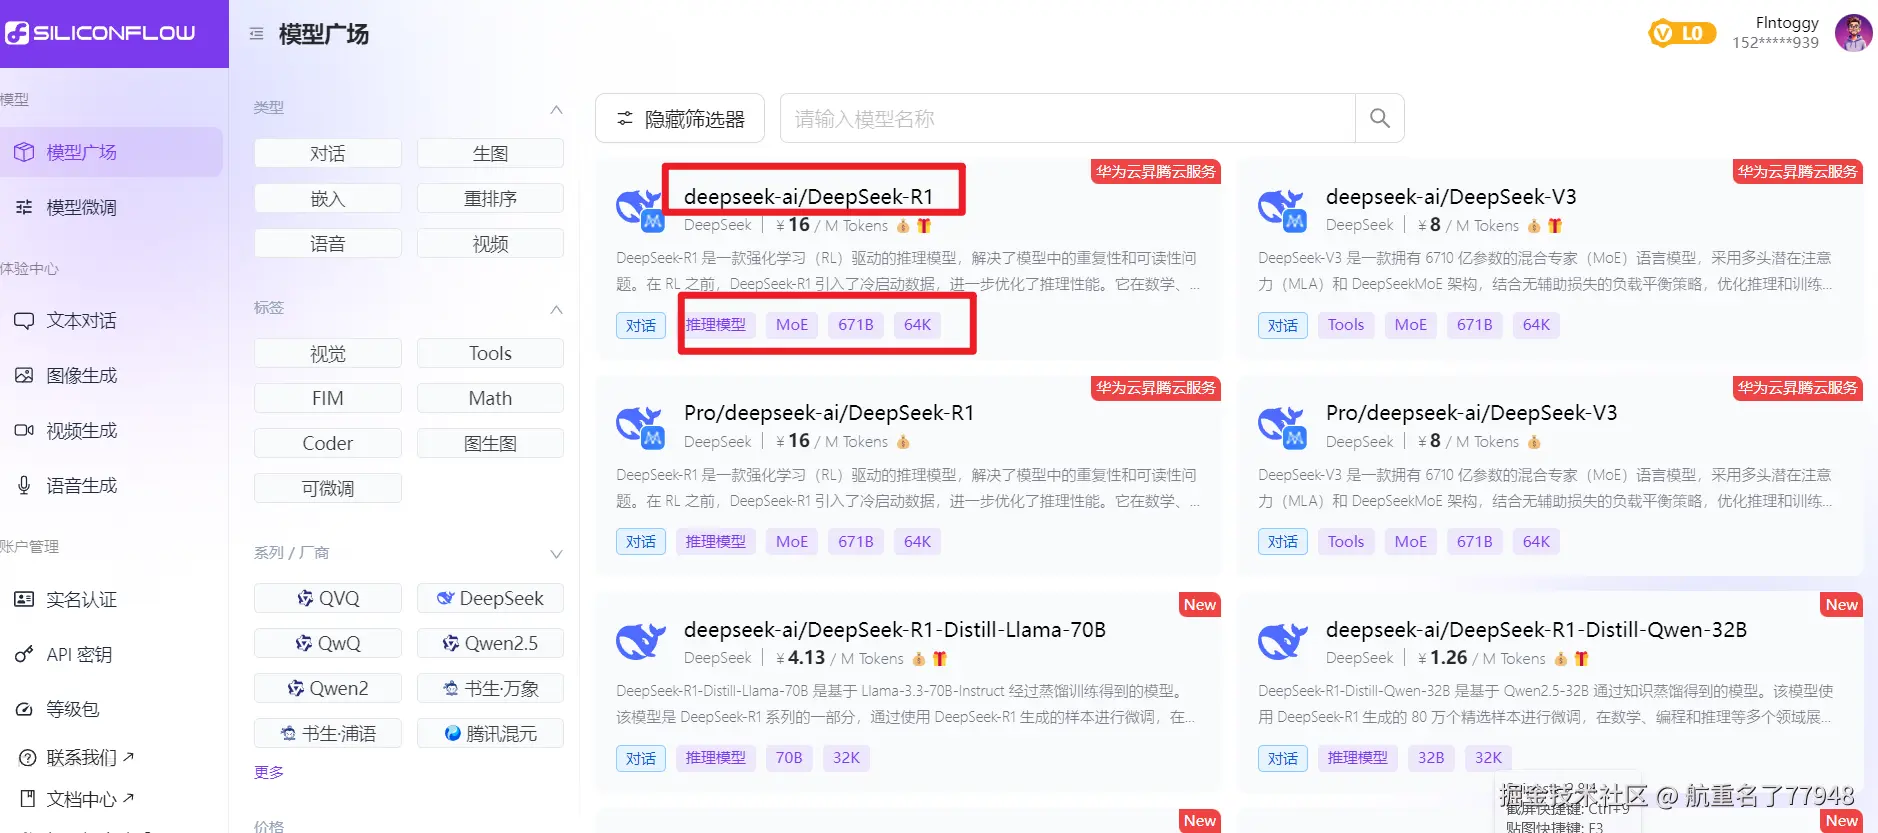Screen dimensions: 1878x833
Task: Toggle the 视频 type filter
Action: 490,244
